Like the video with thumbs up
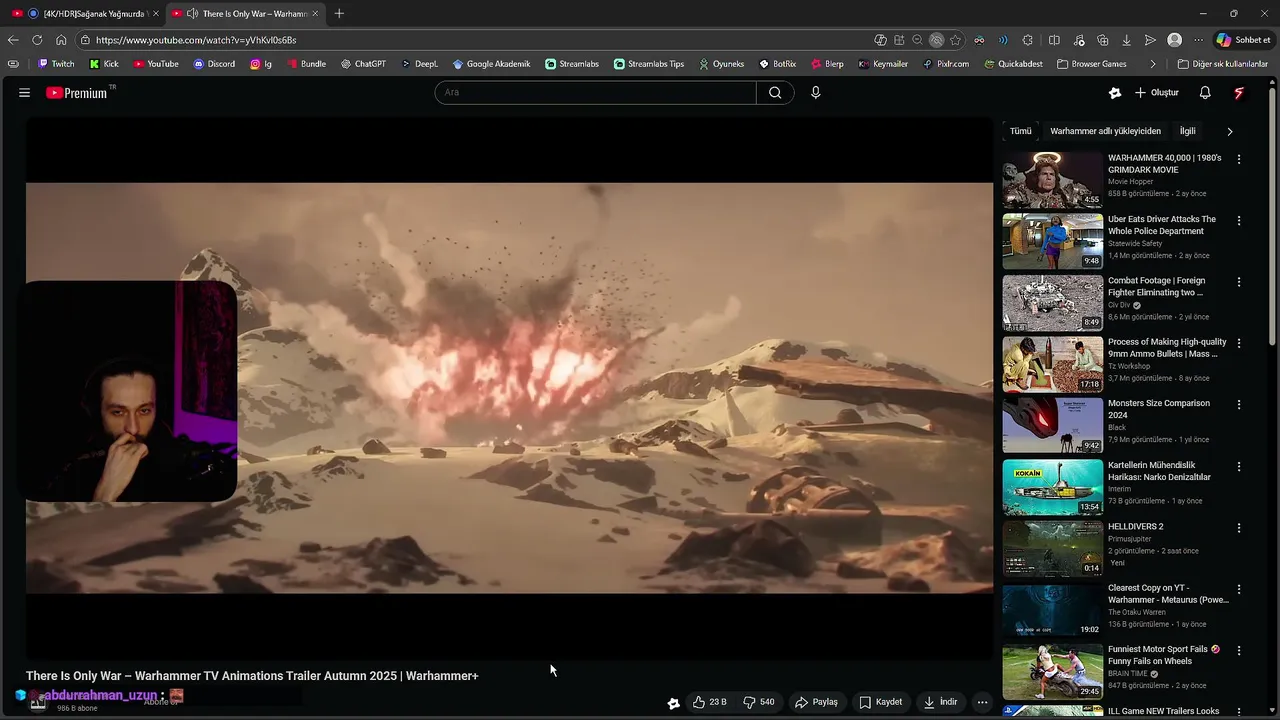1280x720 pixels. pyautogui.click(x=710, y=702)
